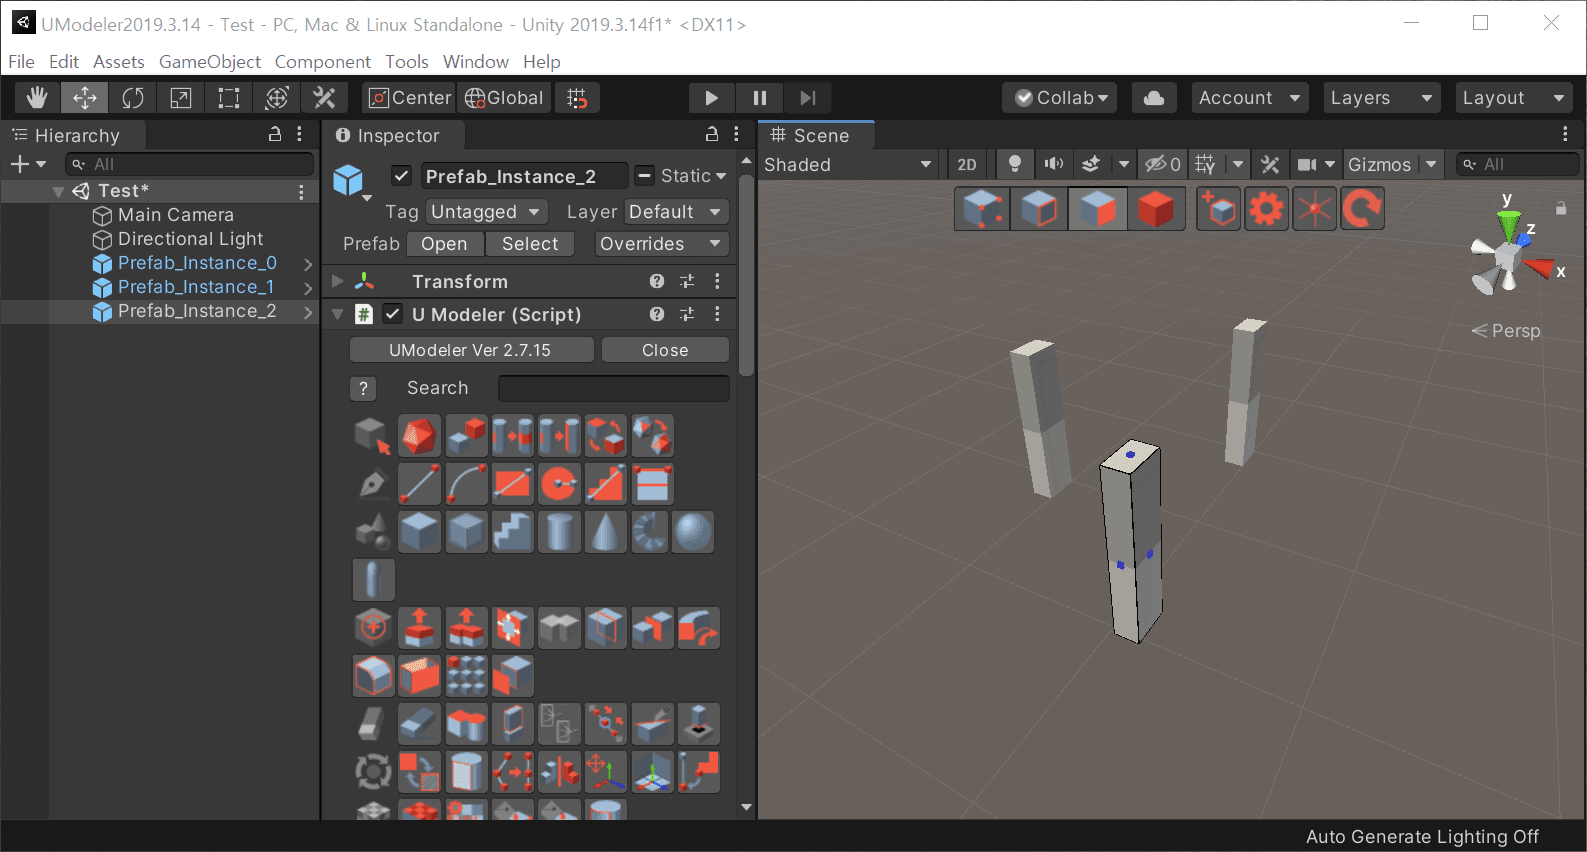Screen dimensions: 1587x852
Task: Click the red polyhedron selection tool
Action: tap(420, 436)
